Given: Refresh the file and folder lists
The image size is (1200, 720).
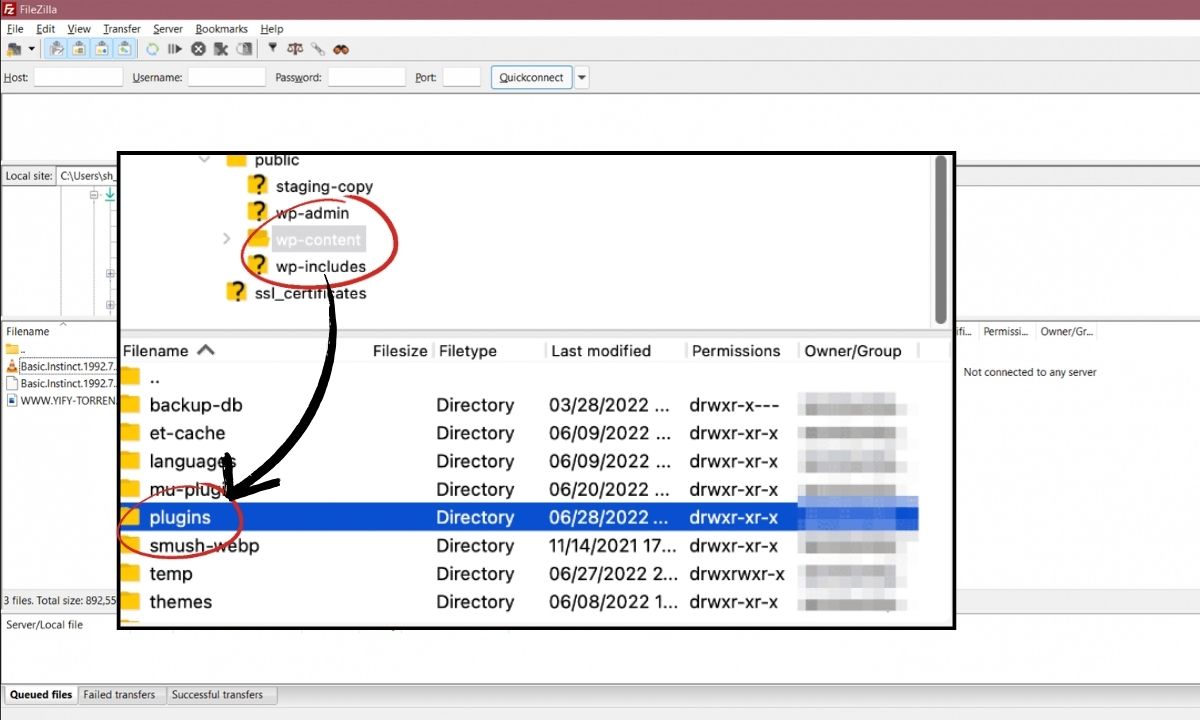Looking at the screenshot, I should 152,49.
